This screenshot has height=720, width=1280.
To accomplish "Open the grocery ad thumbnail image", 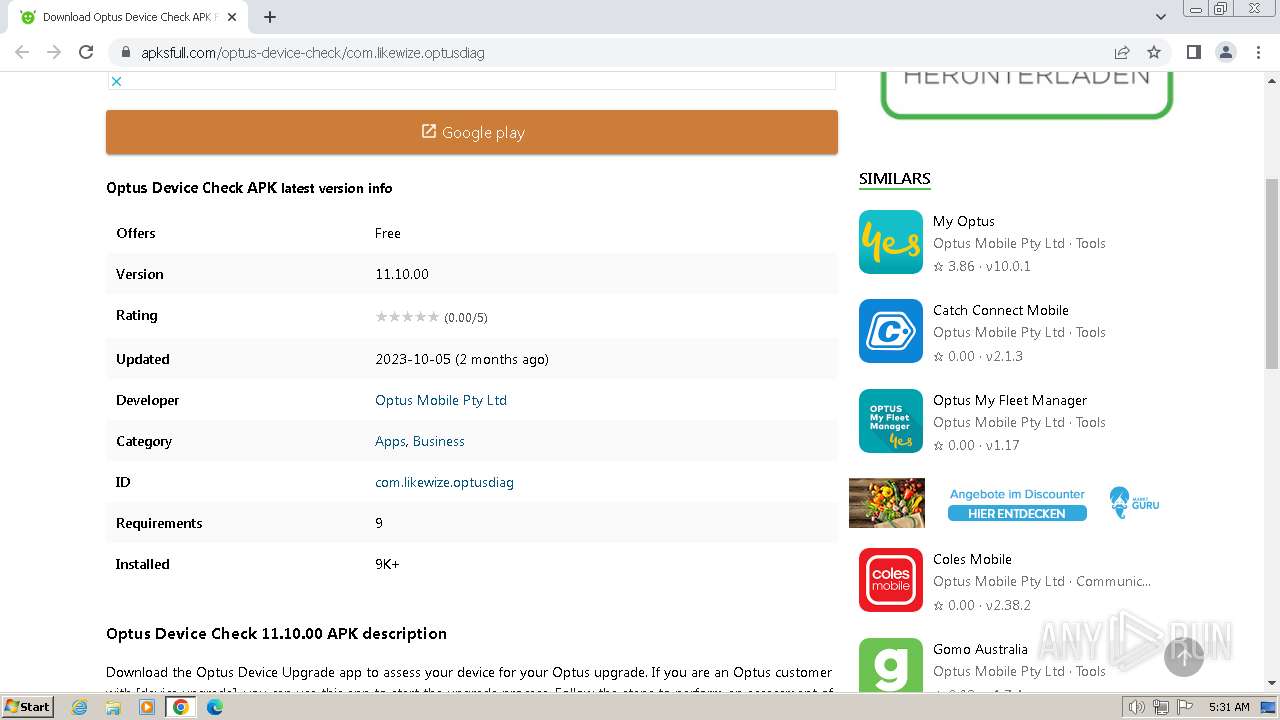I will (x=887, y=503).
